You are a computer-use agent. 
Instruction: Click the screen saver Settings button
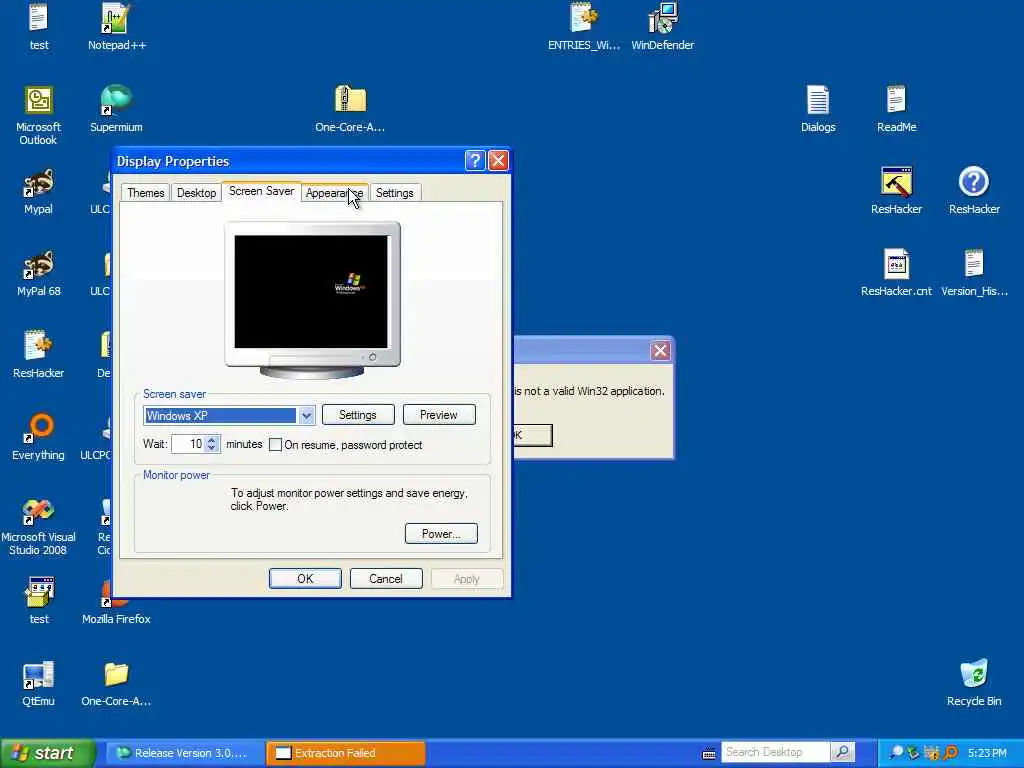pyautogui.click(x=358, y=415)
